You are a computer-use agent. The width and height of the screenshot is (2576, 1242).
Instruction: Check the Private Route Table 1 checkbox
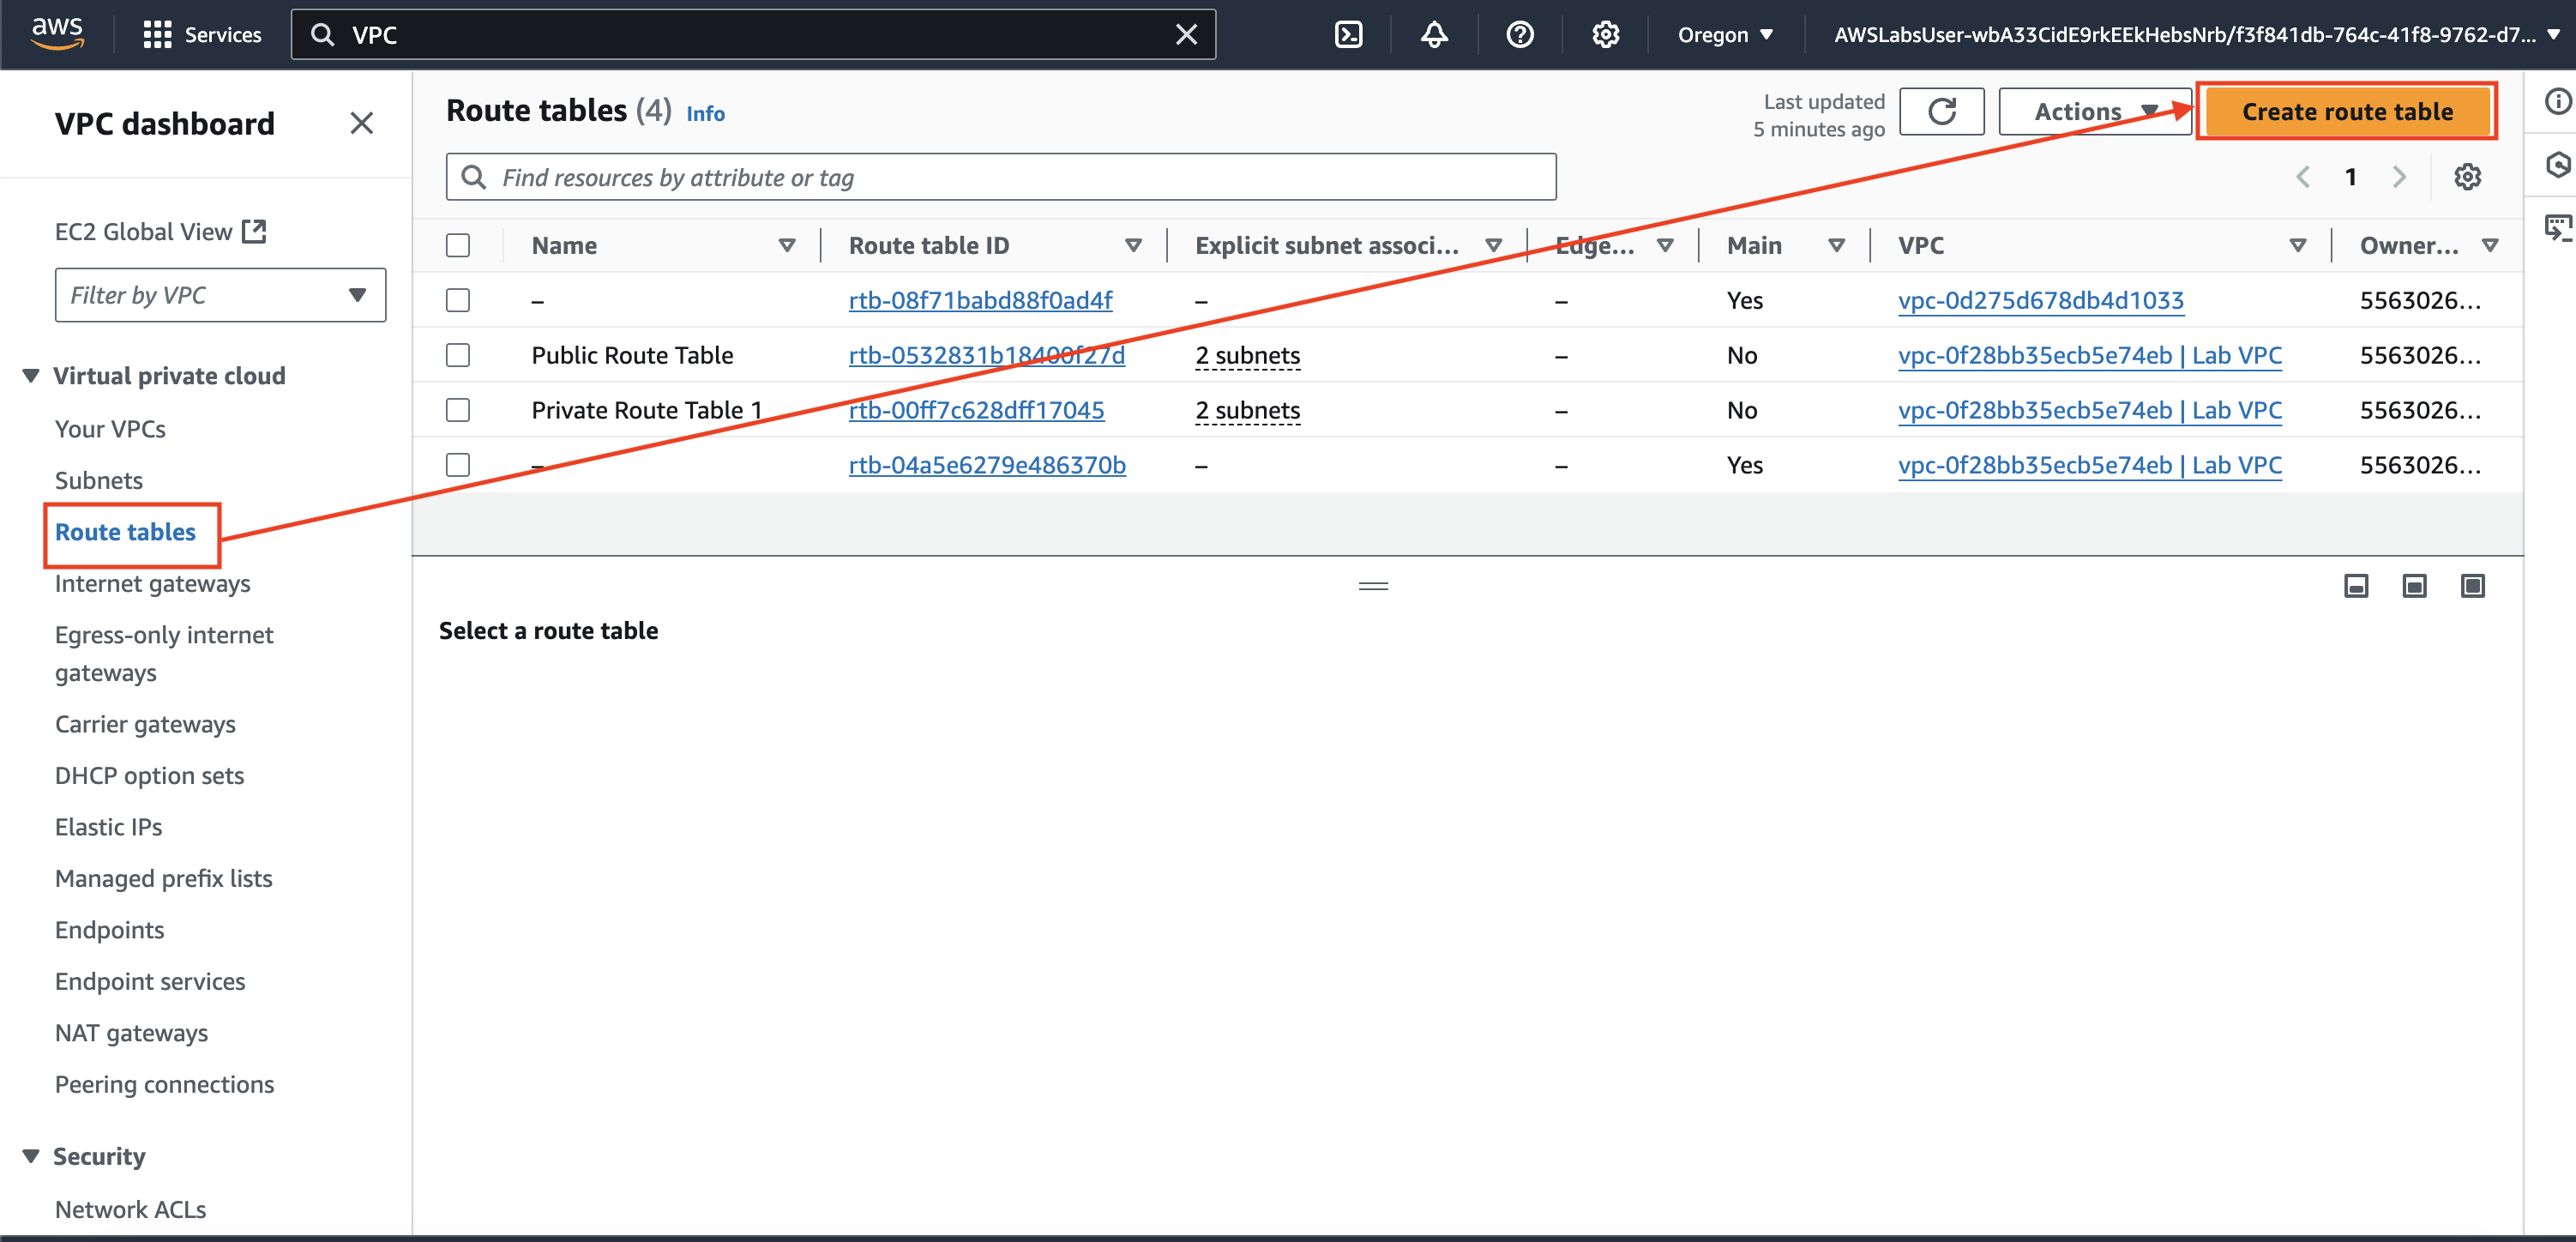coord(458,410)
